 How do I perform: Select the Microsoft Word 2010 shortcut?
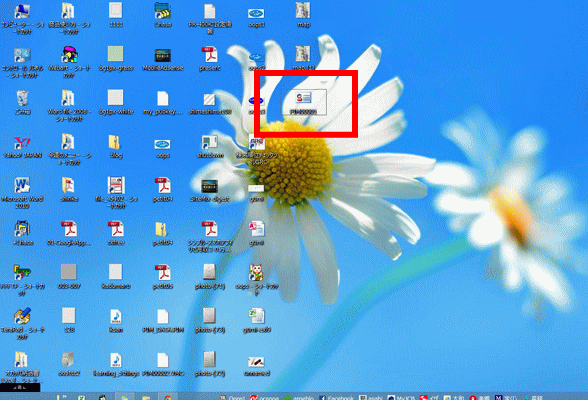coord(22,193)
